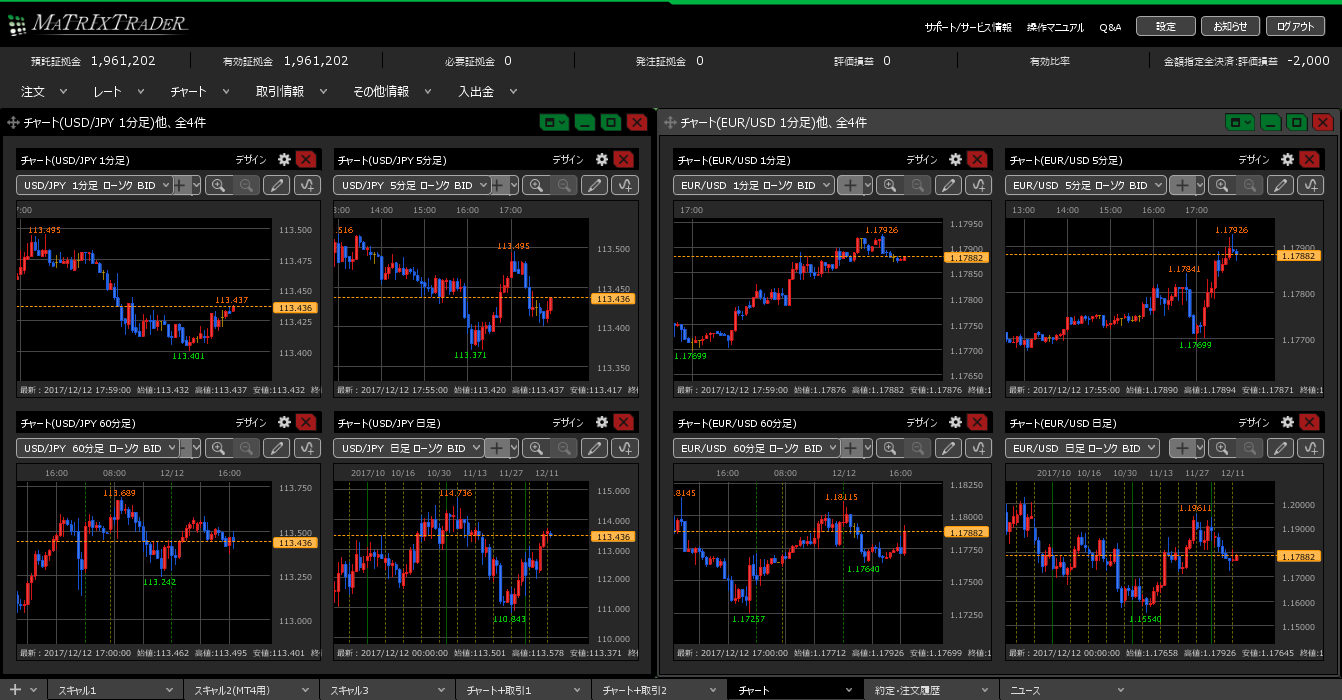Viewport: 1342px width, 700px height.
Task: Open the USD/JPY 5分足 ローソク BID dropdown
Action: 413,185
